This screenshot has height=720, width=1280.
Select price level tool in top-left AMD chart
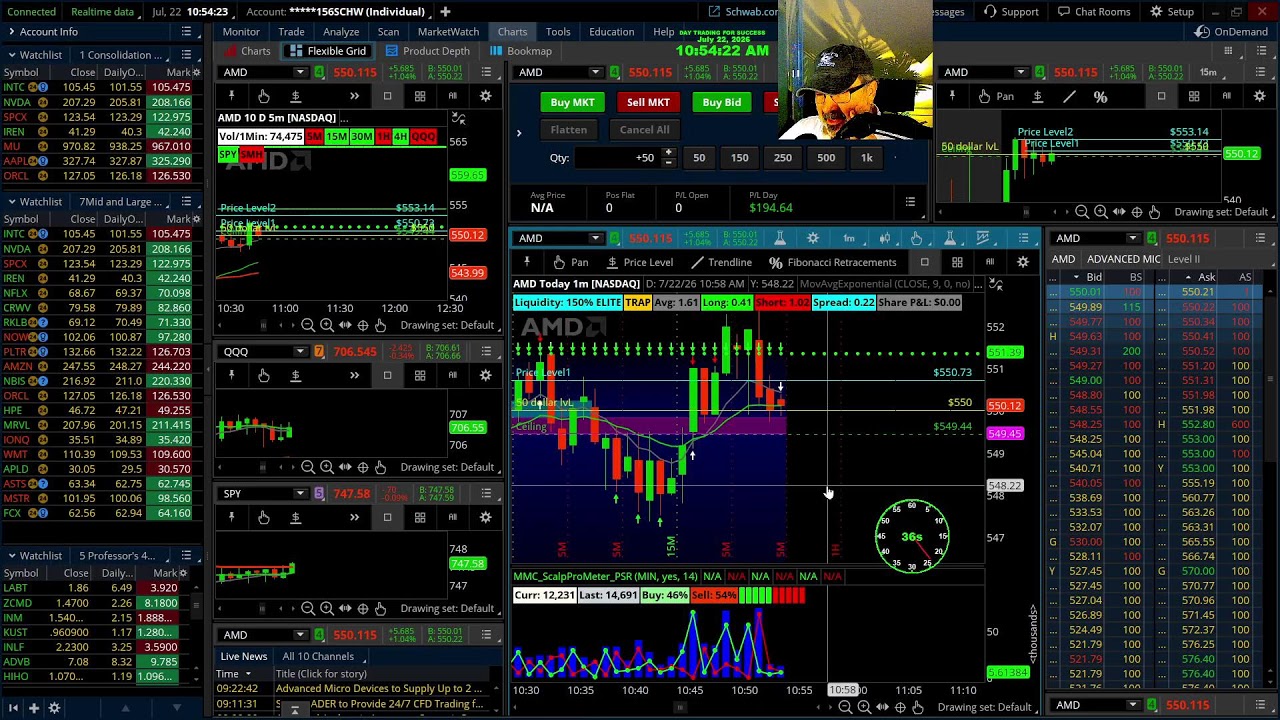point(295,96)
